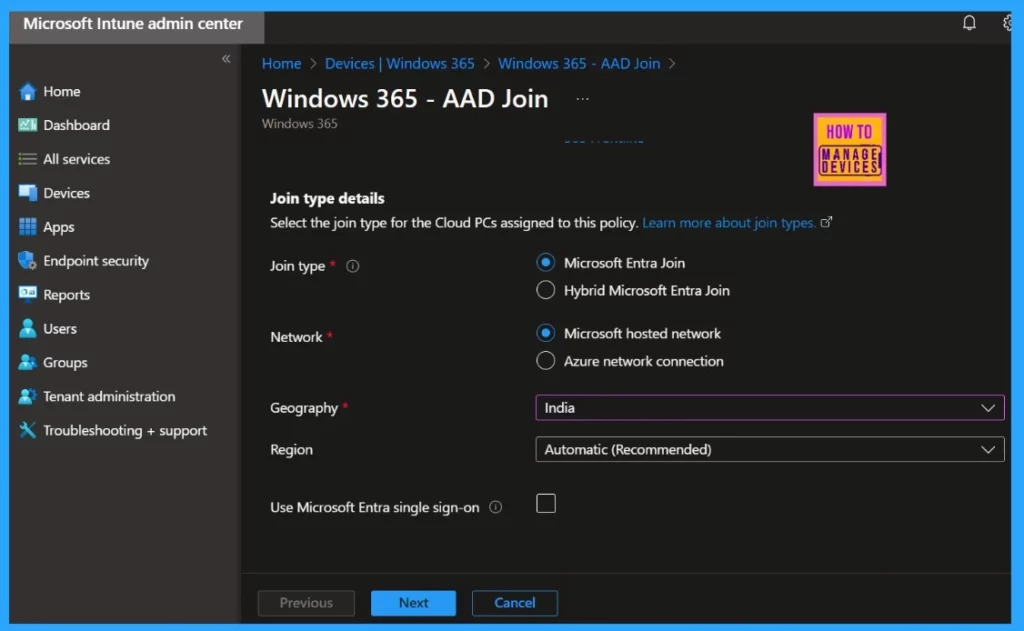1024x631 pixels.
Task: Click the Home icon in sidebar
Action: pos(27,91)
